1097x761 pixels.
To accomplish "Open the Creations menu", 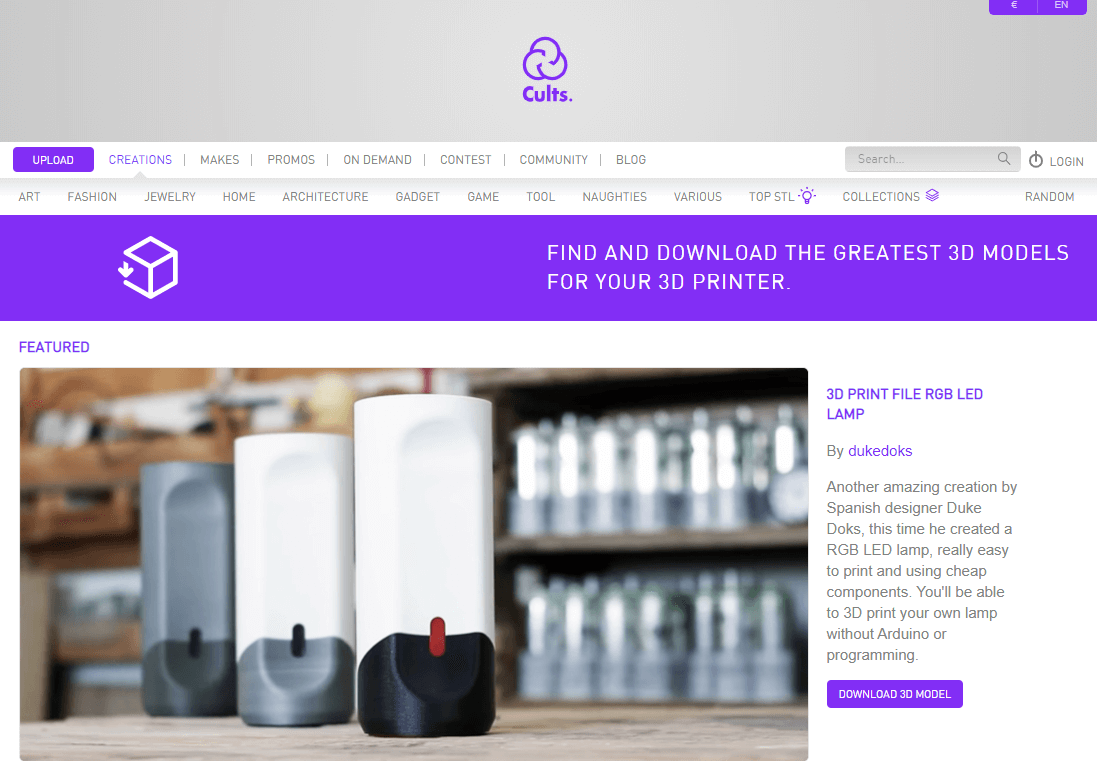I will pos(140,159).
